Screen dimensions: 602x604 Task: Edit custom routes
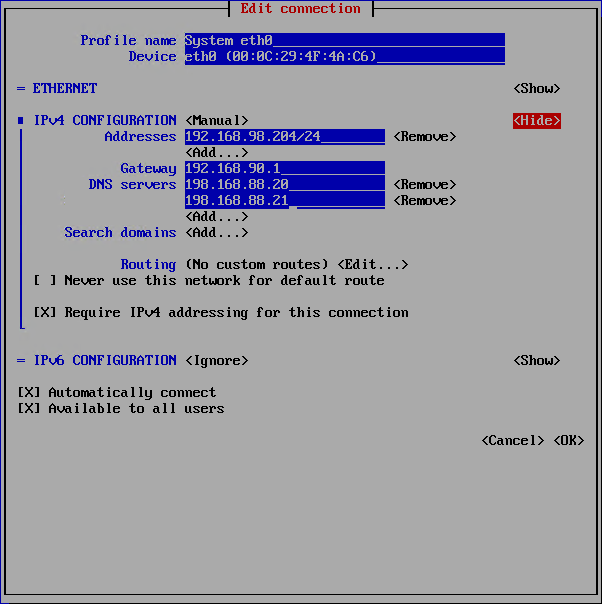tap(372, 265)
